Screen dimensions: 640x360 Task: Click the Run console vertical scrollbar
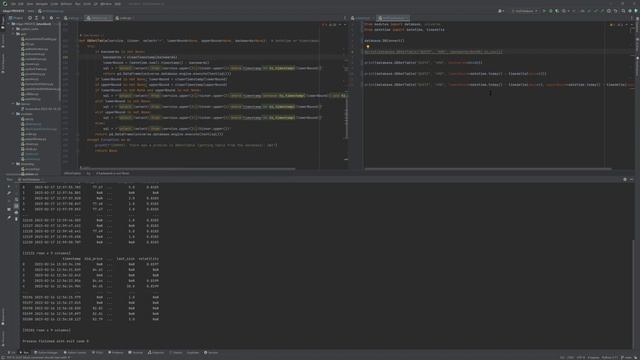(633, 294)
